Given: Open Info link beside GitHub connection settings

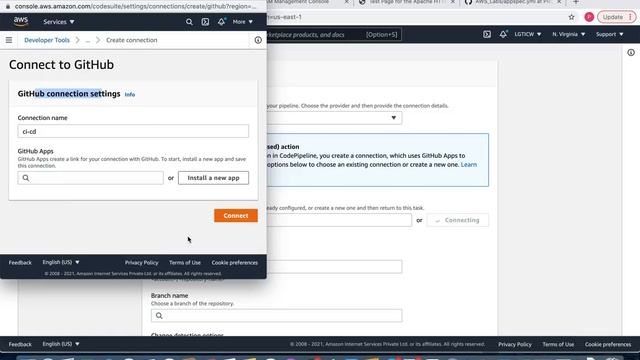Looking at the screenshot, I should (130, 94).
